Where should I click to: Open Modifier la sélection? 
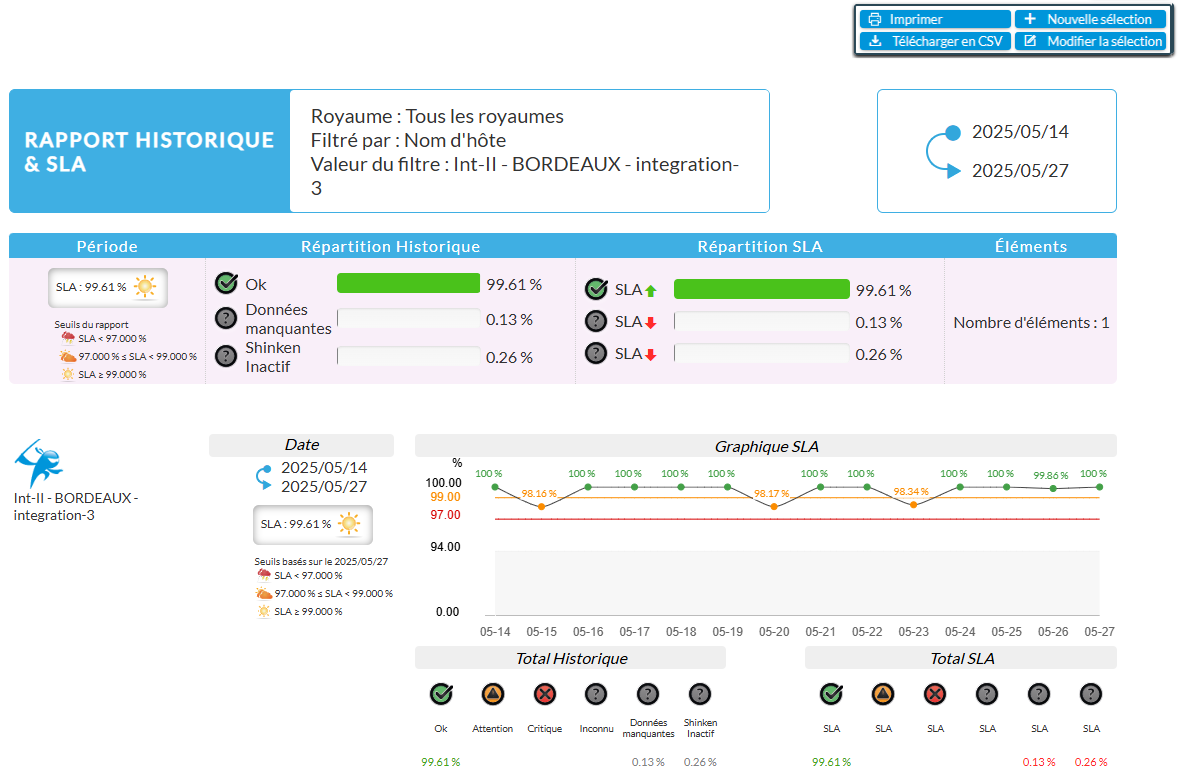click(1090, 41)
